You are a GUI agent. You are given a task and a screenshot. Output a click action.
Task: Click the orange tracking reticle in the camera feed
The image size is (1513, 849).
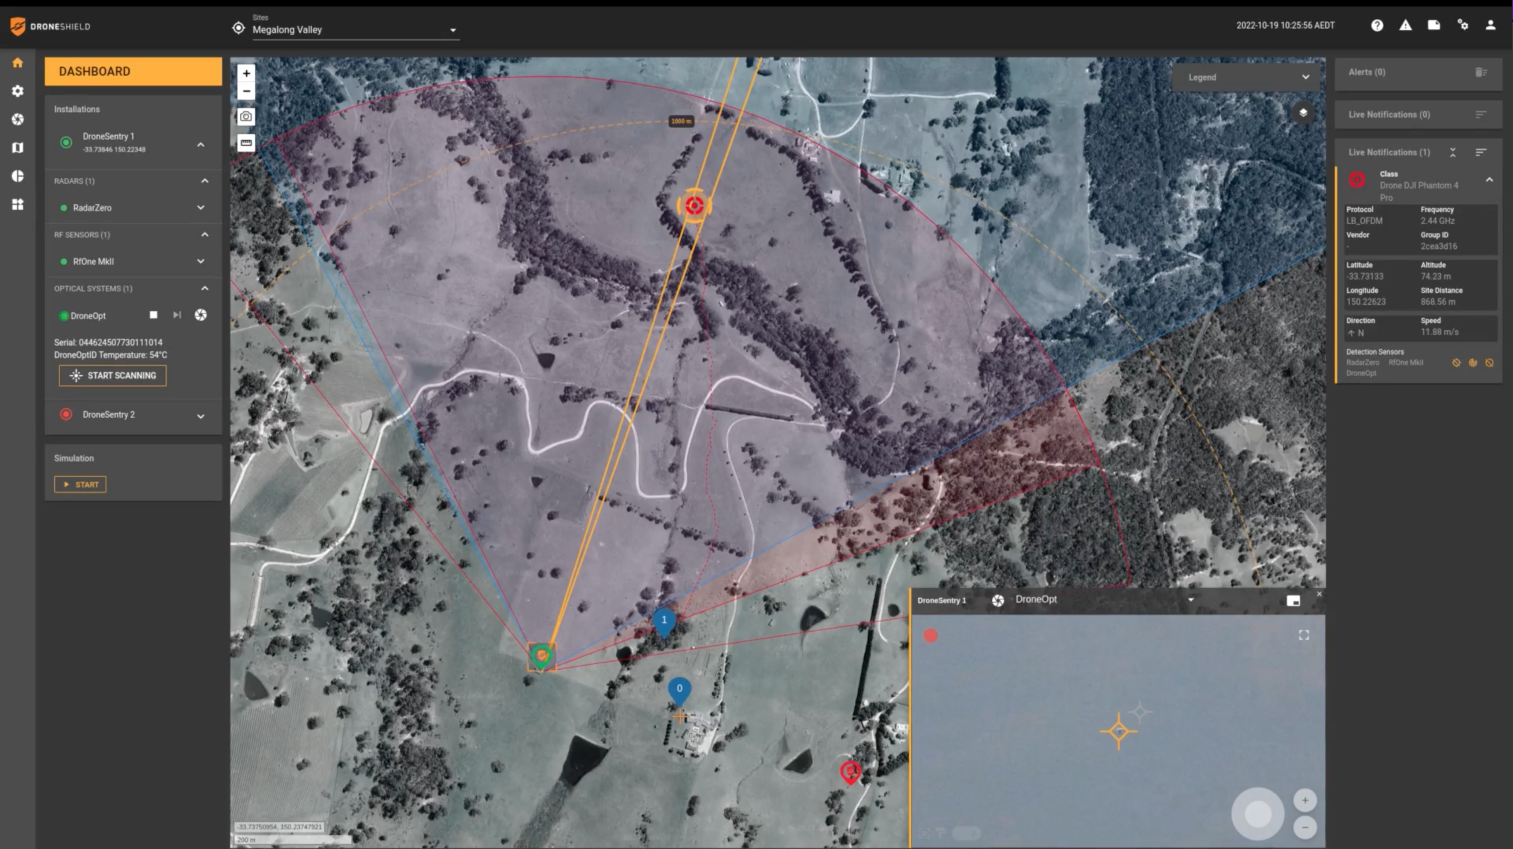[1118, 732]
